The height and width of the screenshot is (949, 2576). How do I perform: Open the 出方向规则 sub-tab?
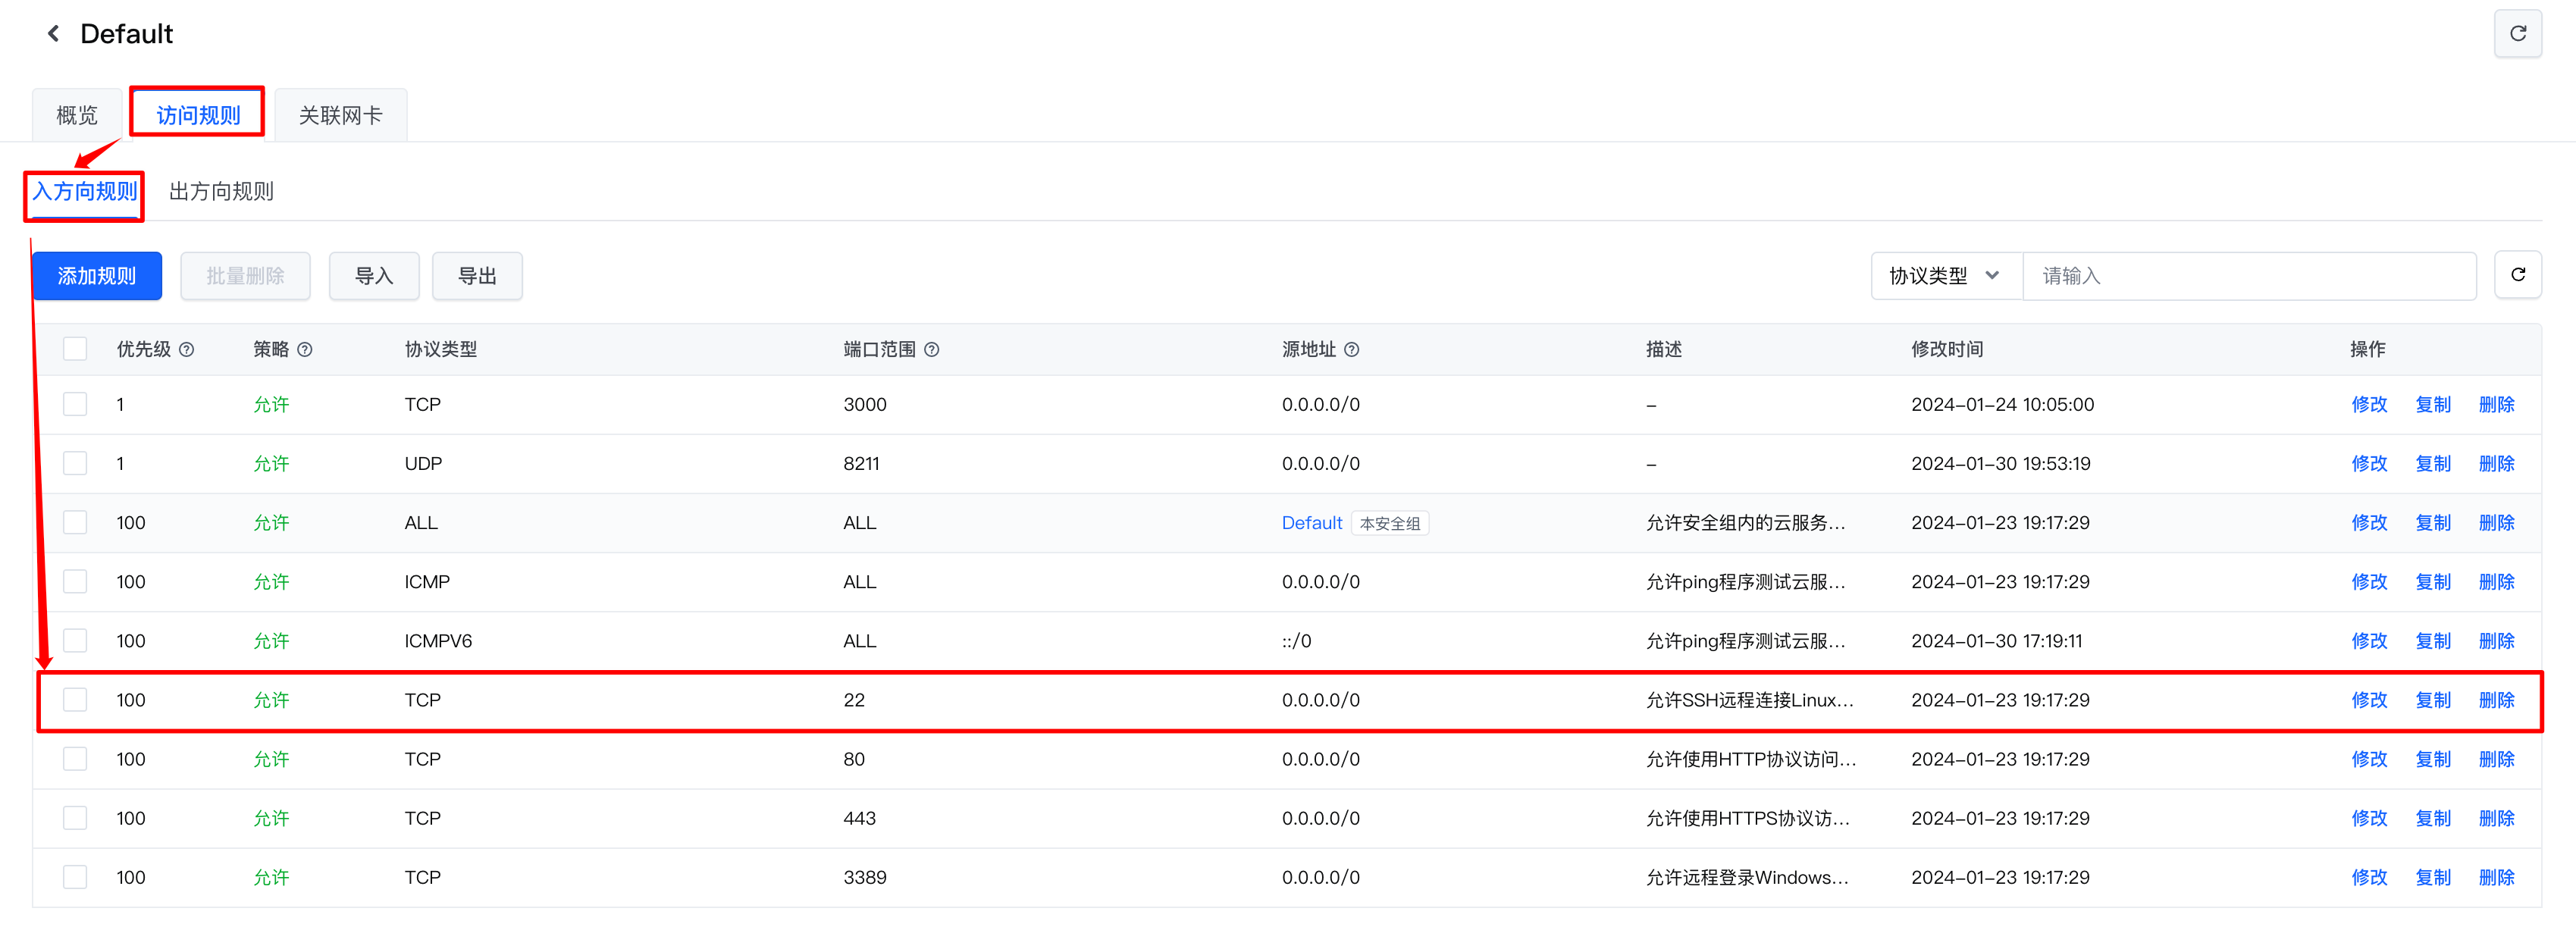[x=221, y=192]
